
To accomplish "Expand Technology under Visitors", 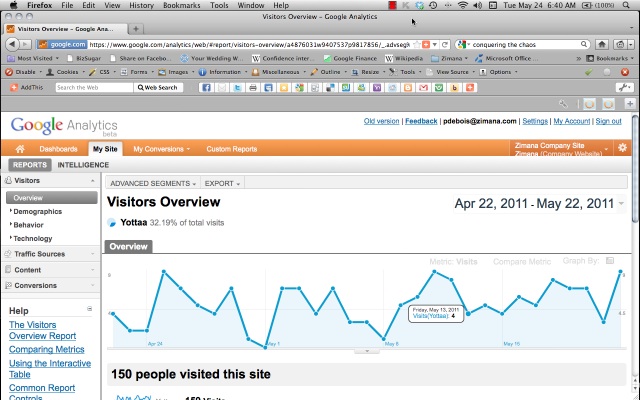I will click(31, 238).
